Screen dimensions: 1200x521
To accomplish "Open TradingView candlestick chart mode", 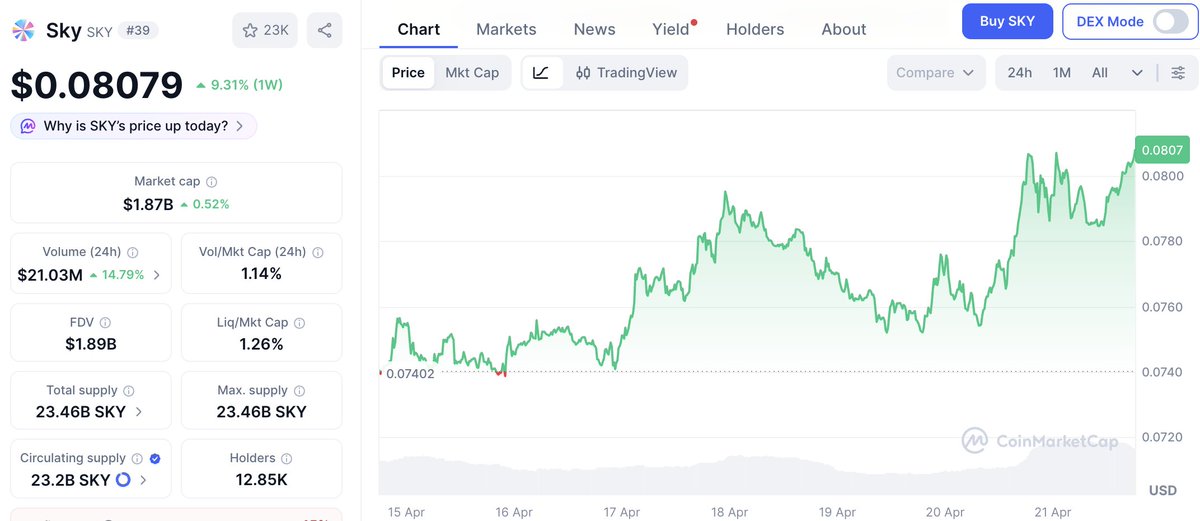I will pos(626,72).
